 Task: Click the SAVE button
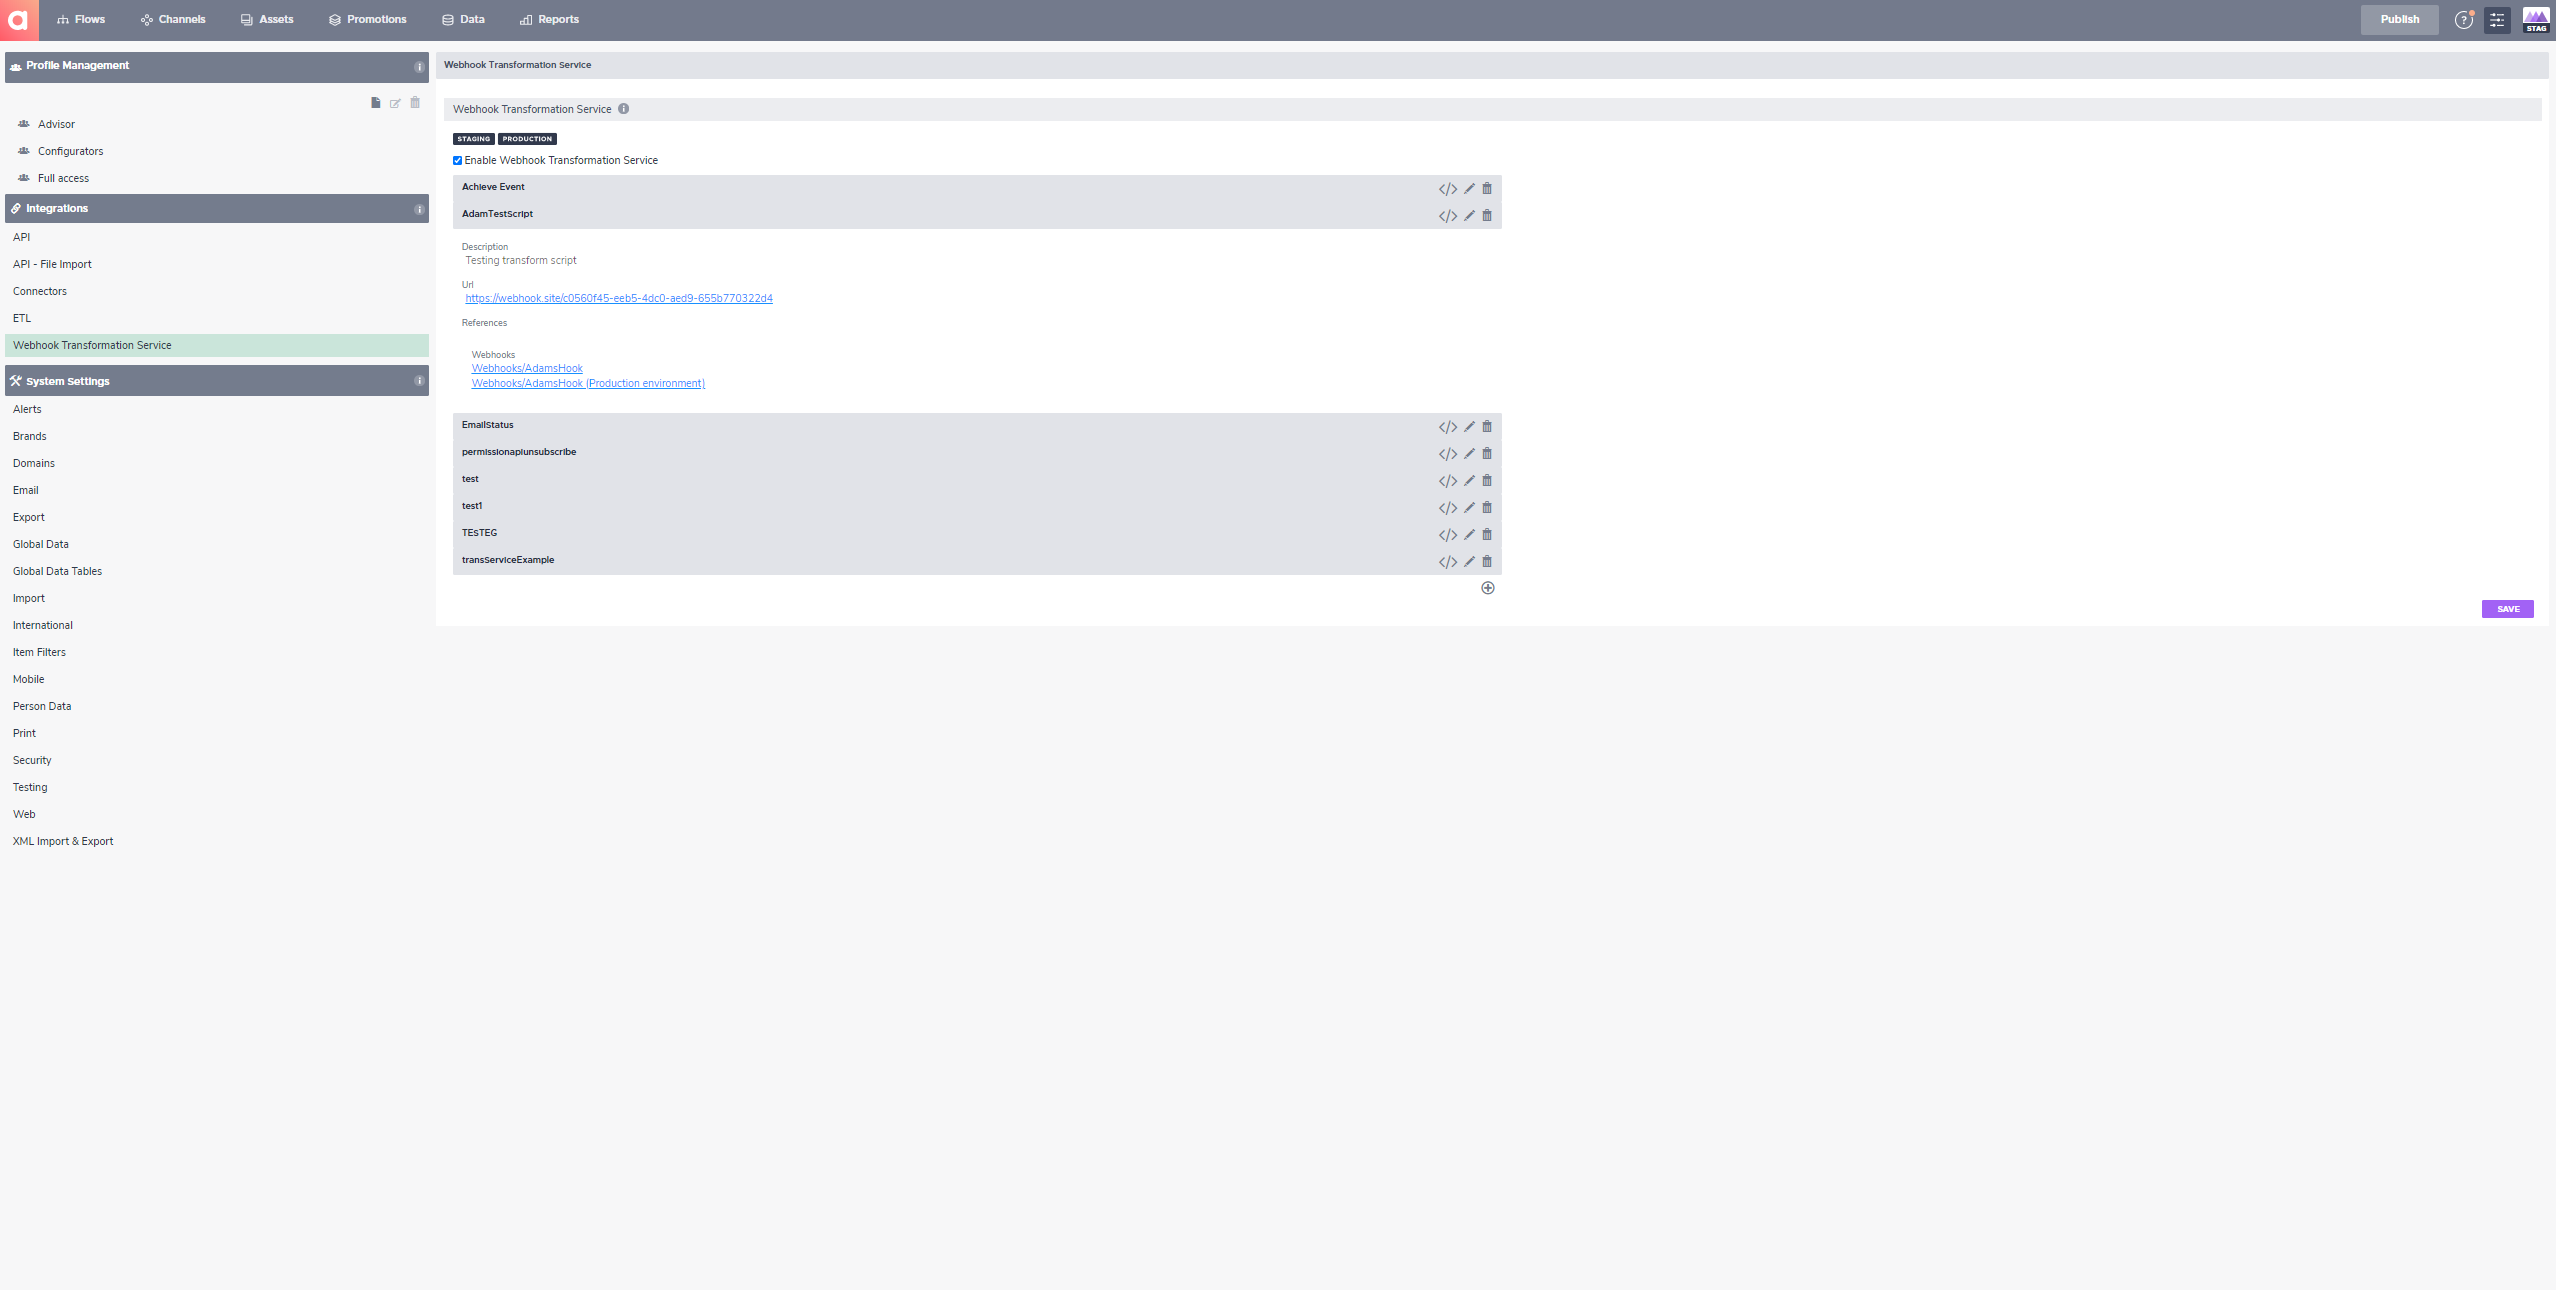point(2507,609)
